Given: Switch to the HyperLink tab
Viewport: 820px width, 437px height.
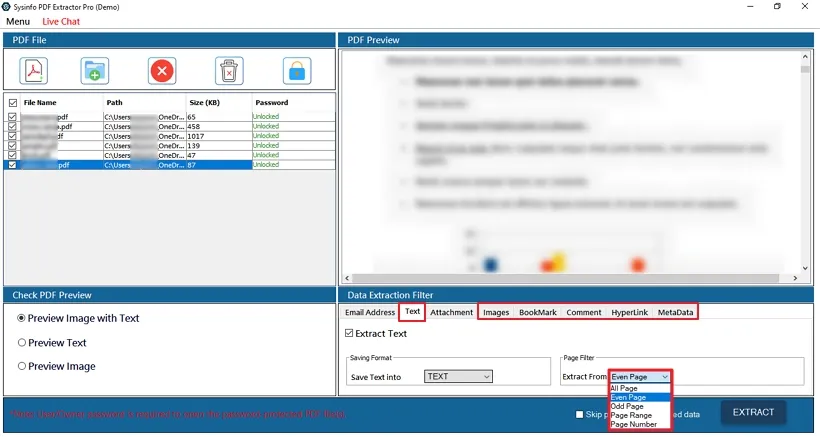Looking at the screenshot, I should [630, 312].
